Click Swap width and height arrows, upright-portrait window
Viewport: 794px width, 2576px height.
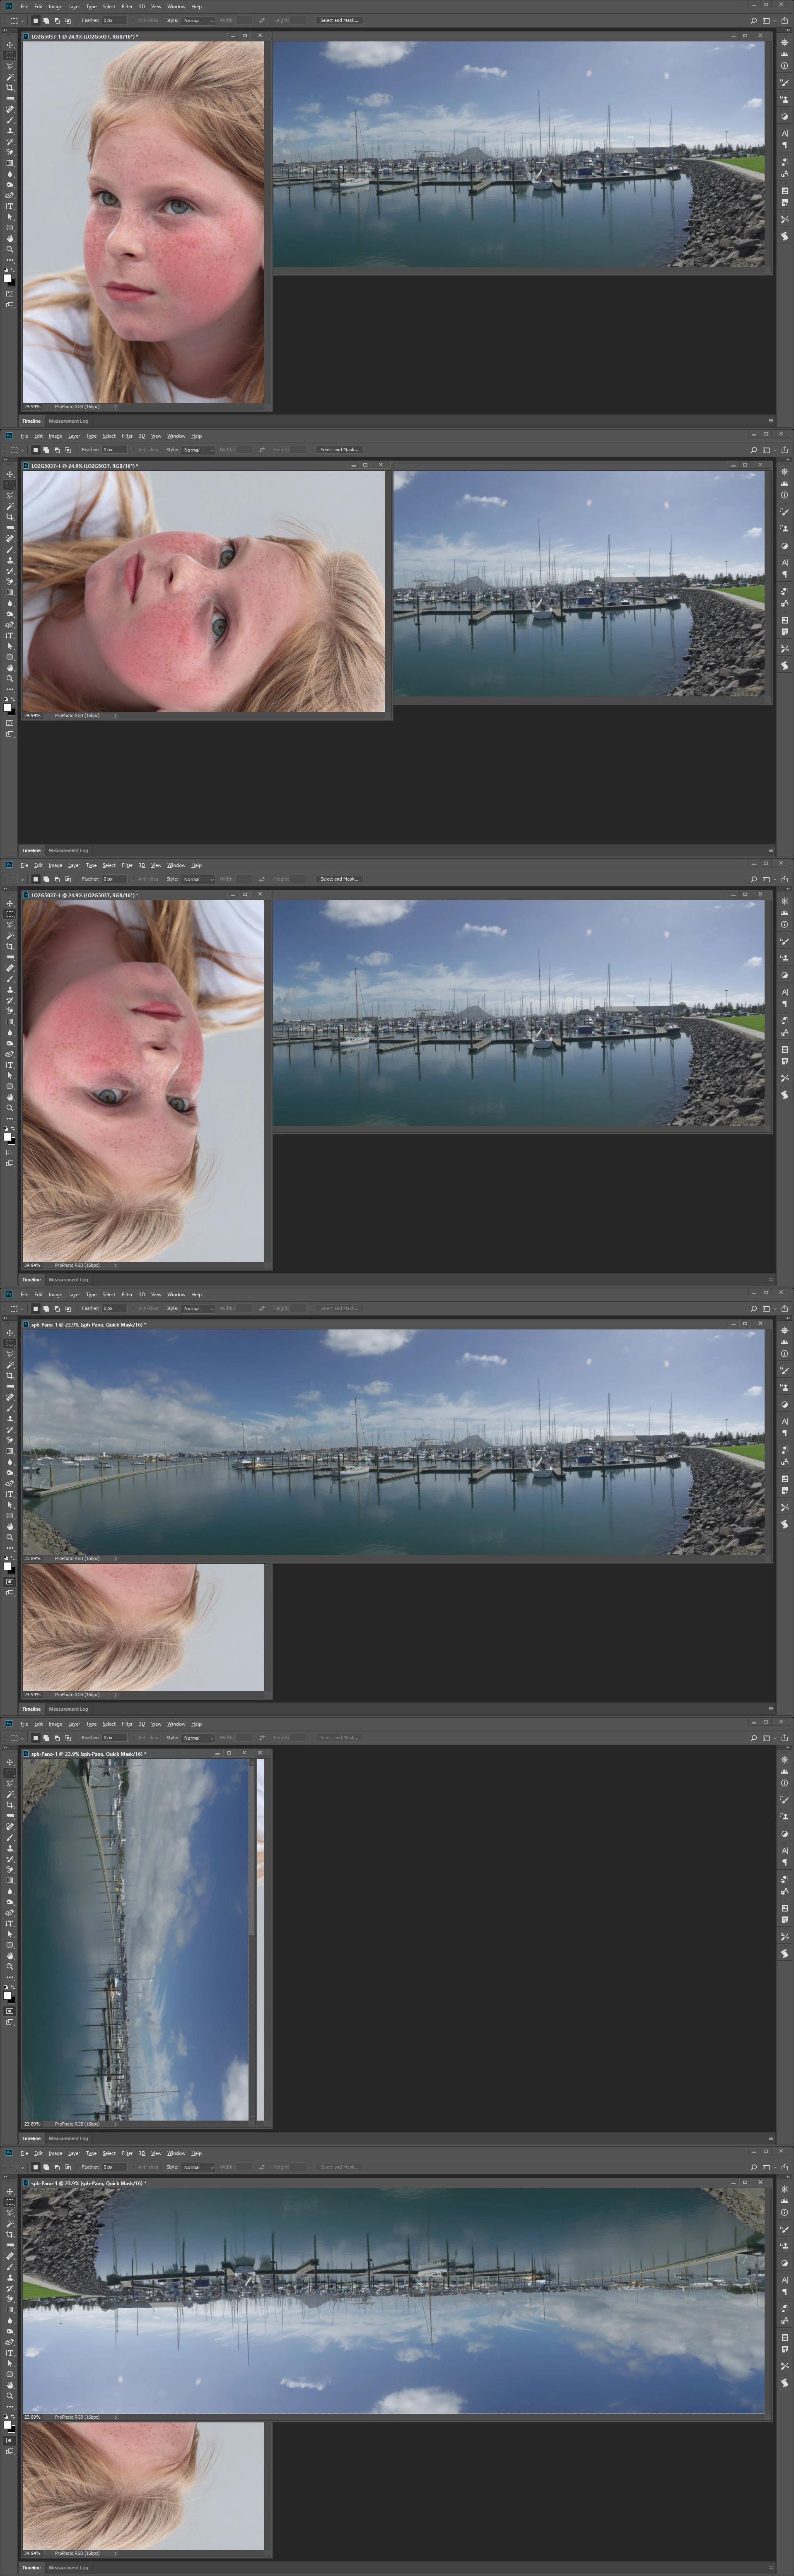[262, 20]
